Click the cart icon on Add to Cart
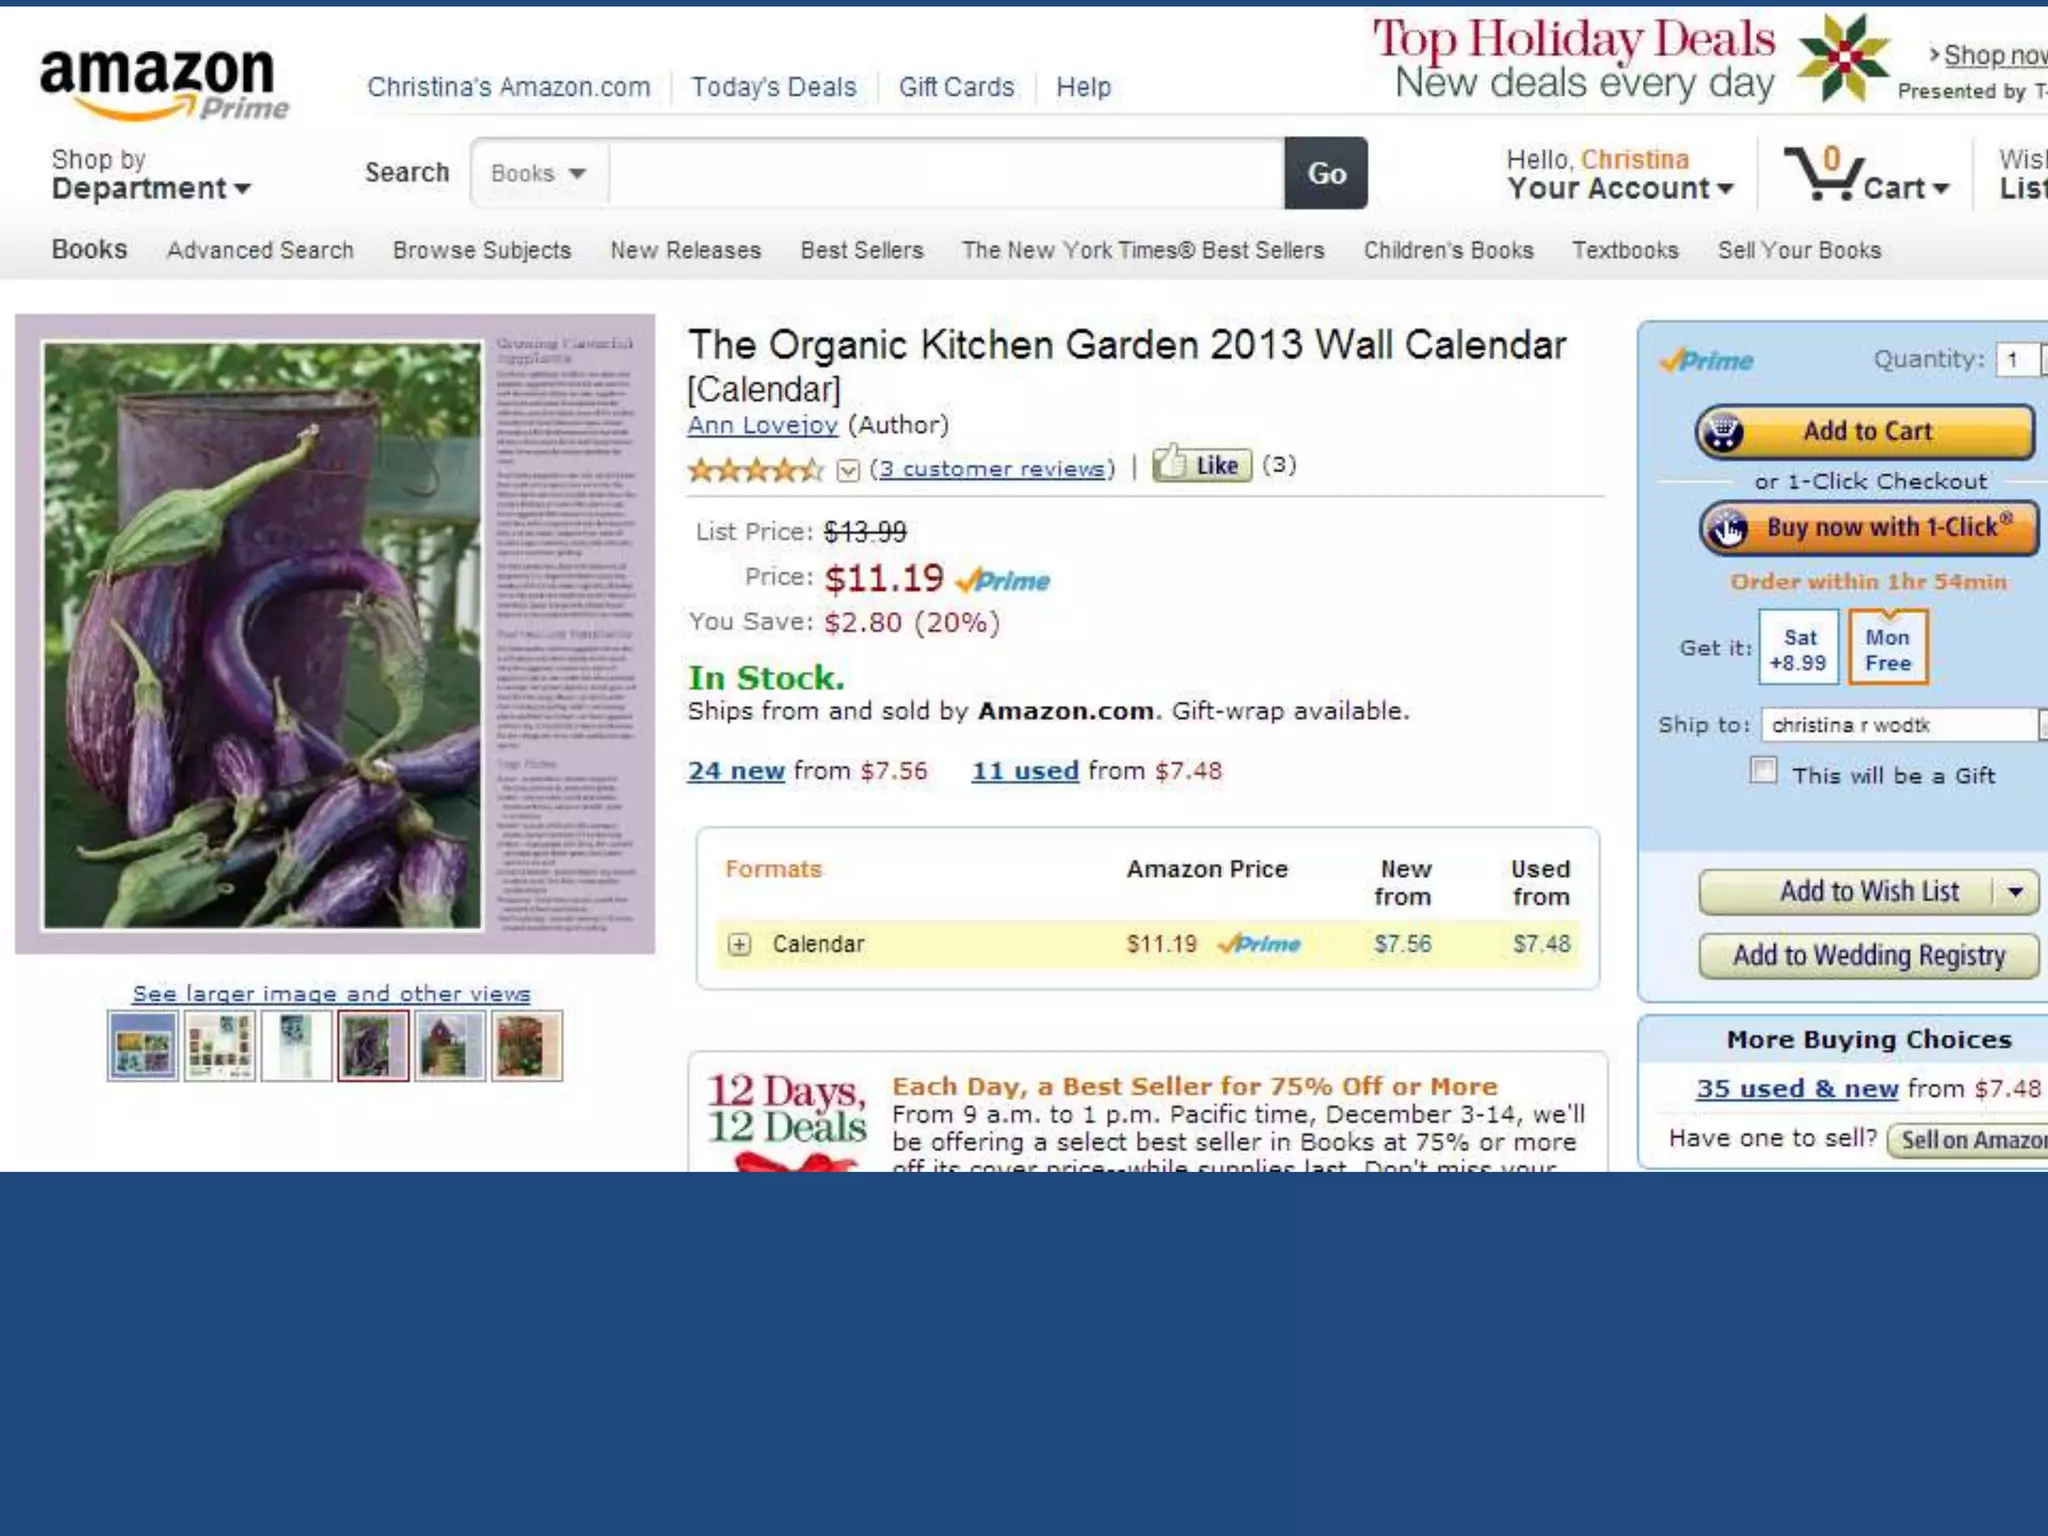This screenshot has height=1536, width=2048. 1723,432
